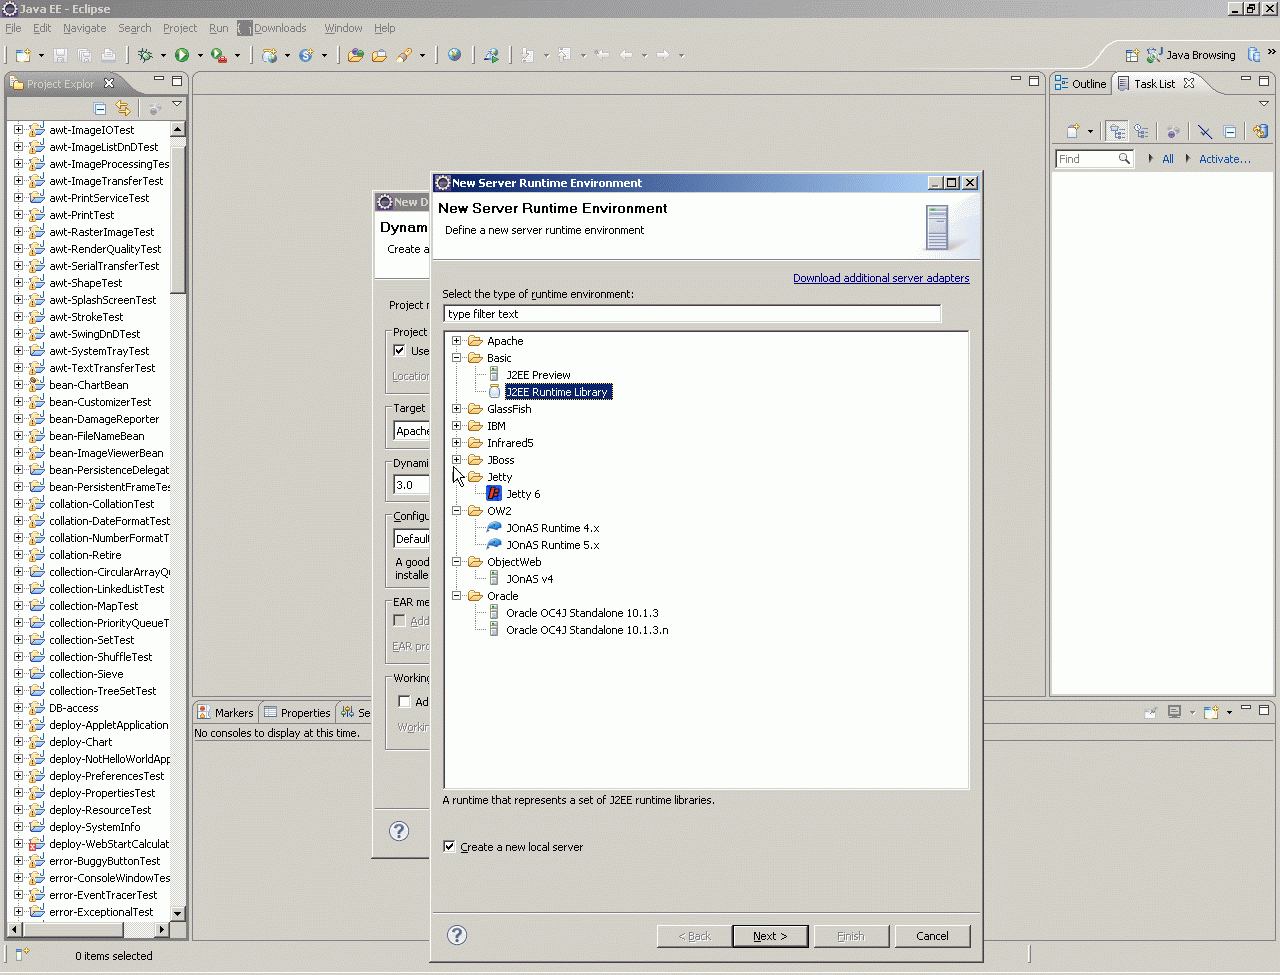This screenshot has height=975, width=1280.
Task: Expand the JBoss category
Action: click(x=457, y=460)
